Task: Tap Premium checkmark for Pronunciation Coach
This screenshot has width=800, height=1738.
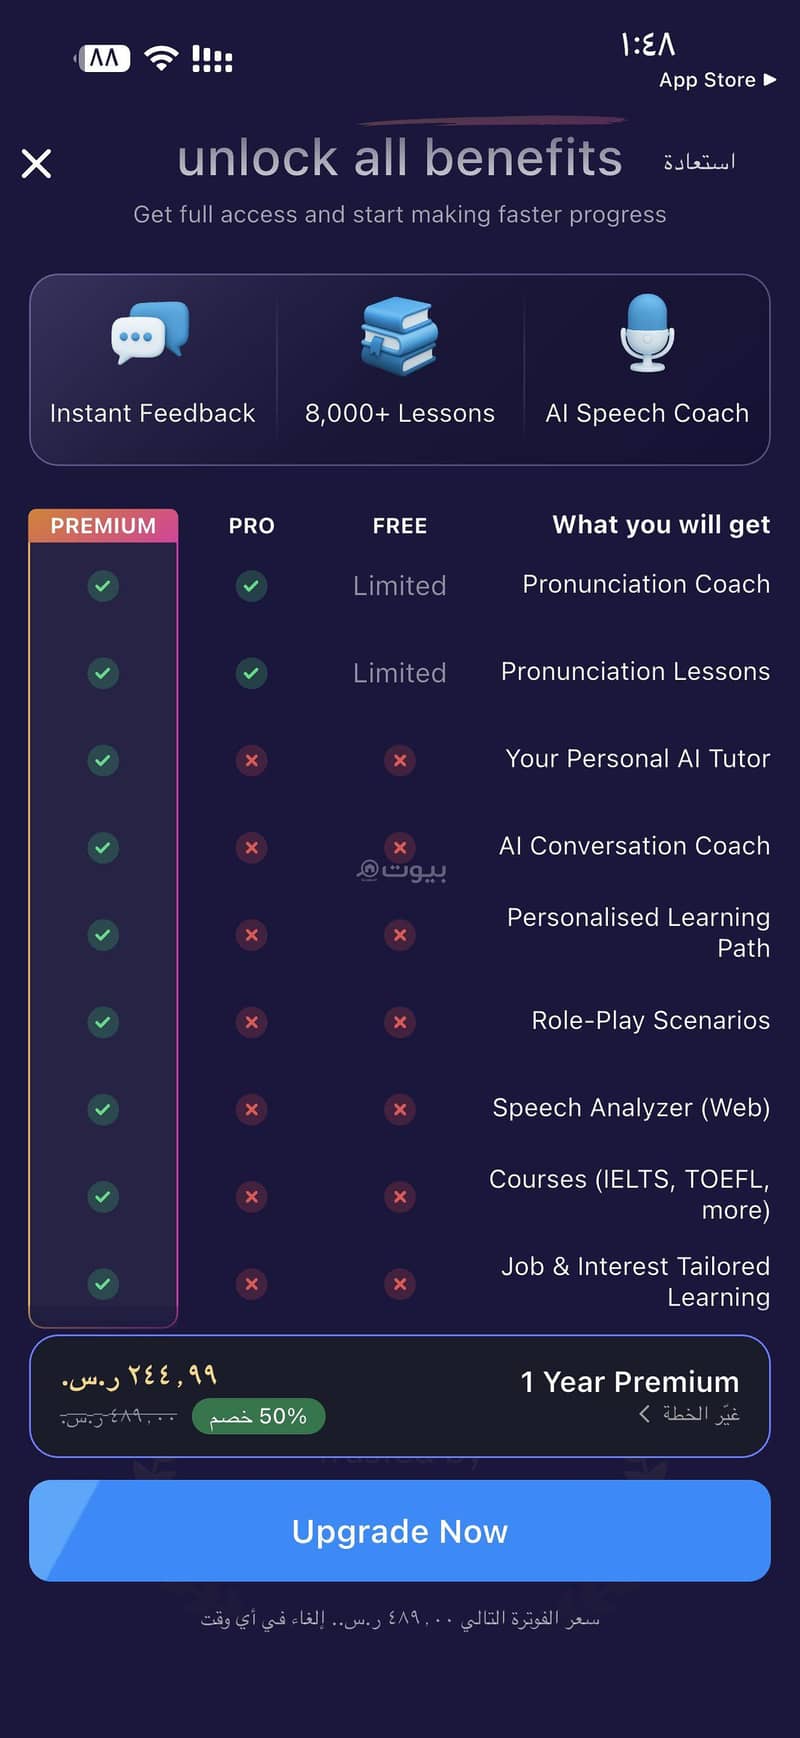Action: pyautogui.click(x=103, y=586)
